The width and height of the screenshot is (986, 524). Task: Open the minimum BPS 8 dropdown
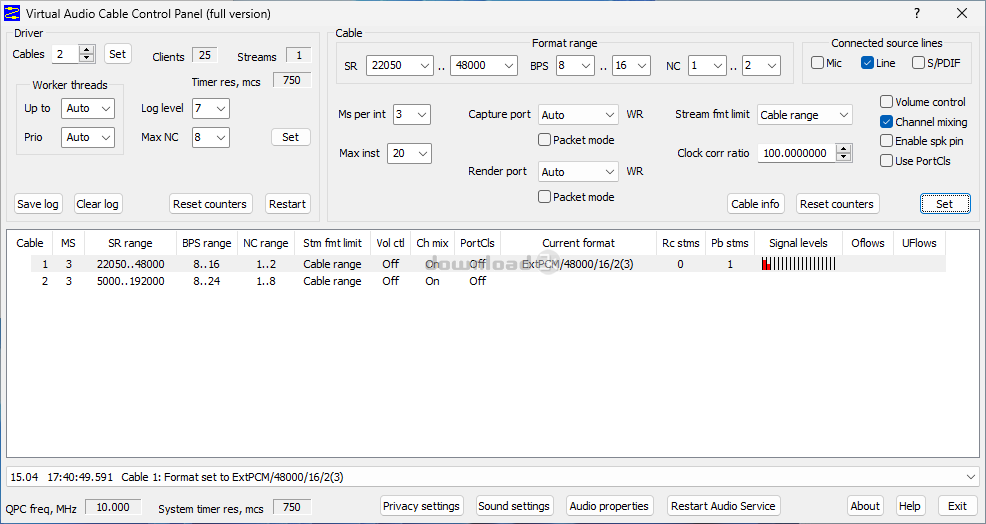575,65
